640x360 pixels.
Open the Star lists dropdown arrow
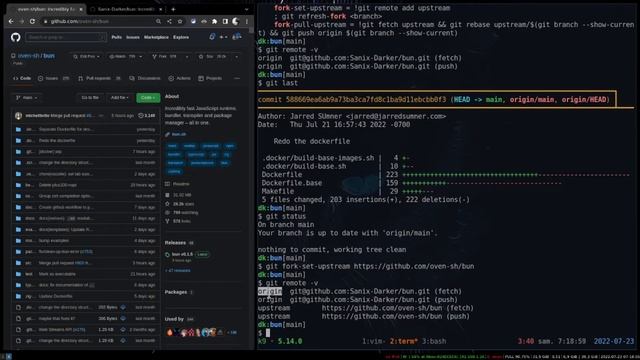click(237, 57)
